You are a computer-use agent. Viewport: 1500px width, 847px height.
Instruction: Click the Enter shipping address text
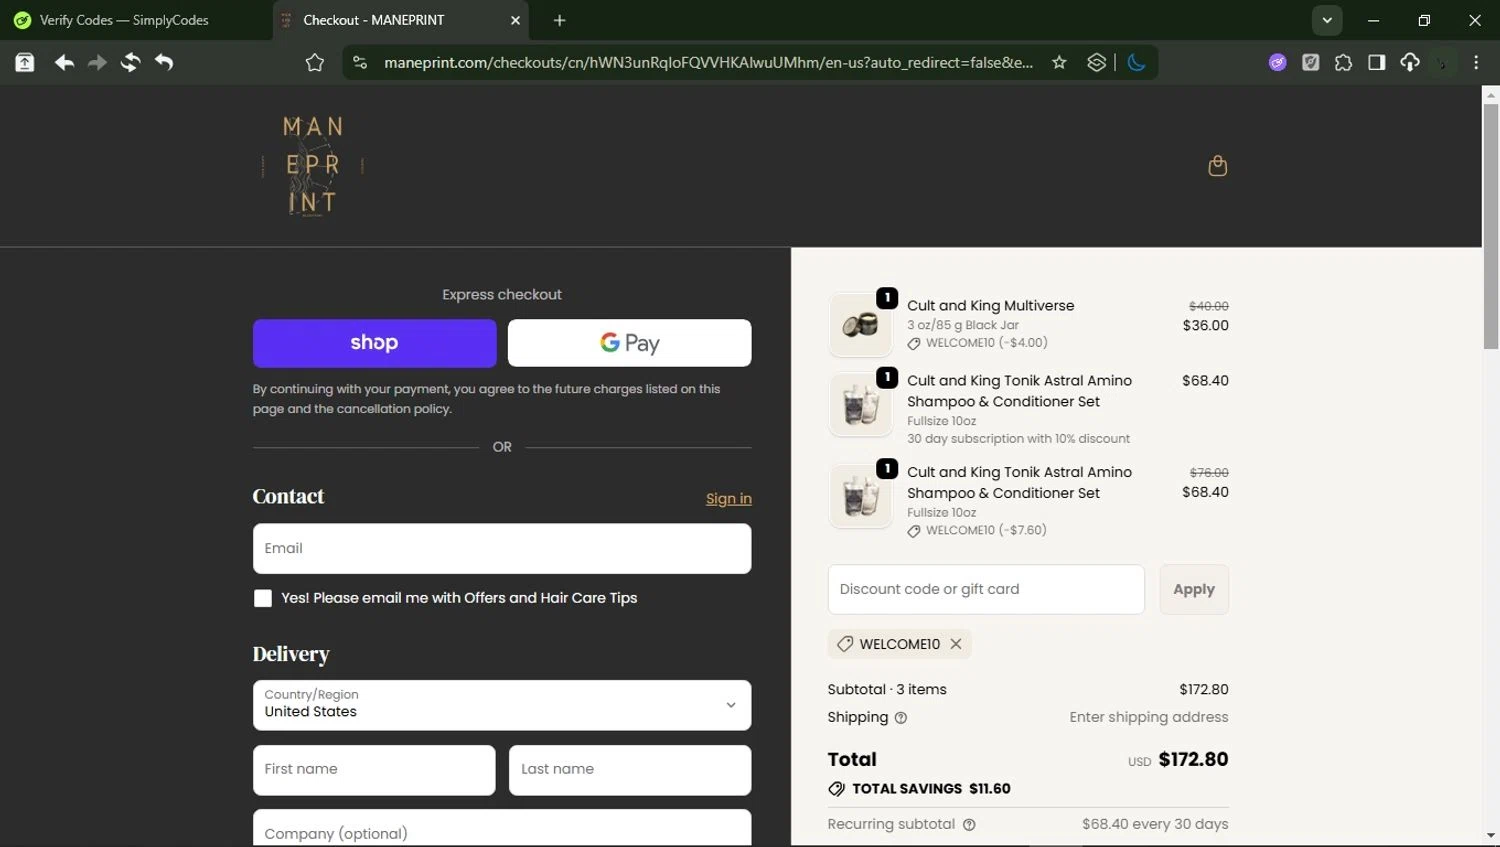point(1149,717)
